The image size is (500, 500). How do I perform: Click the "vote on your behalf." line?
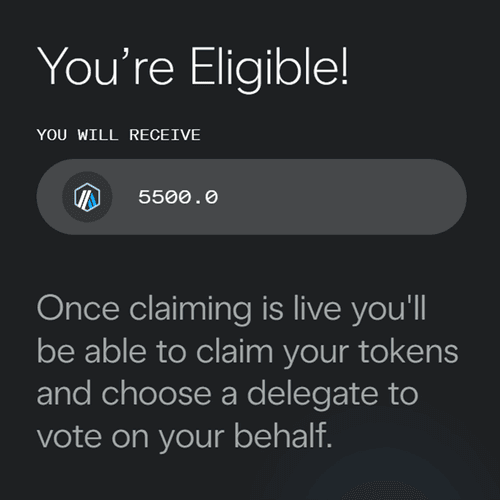click(185, 437)
